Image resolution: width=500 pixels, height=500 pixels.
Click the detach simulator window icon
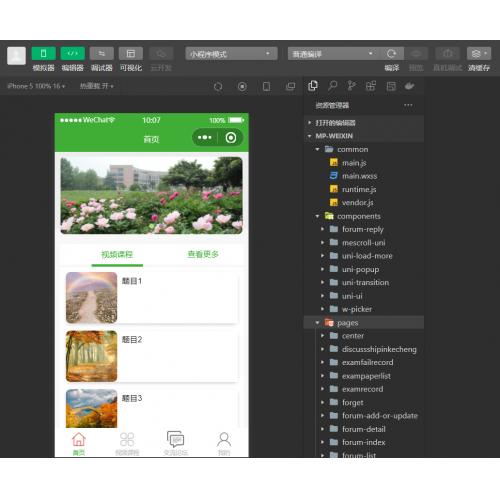[290, 87]
